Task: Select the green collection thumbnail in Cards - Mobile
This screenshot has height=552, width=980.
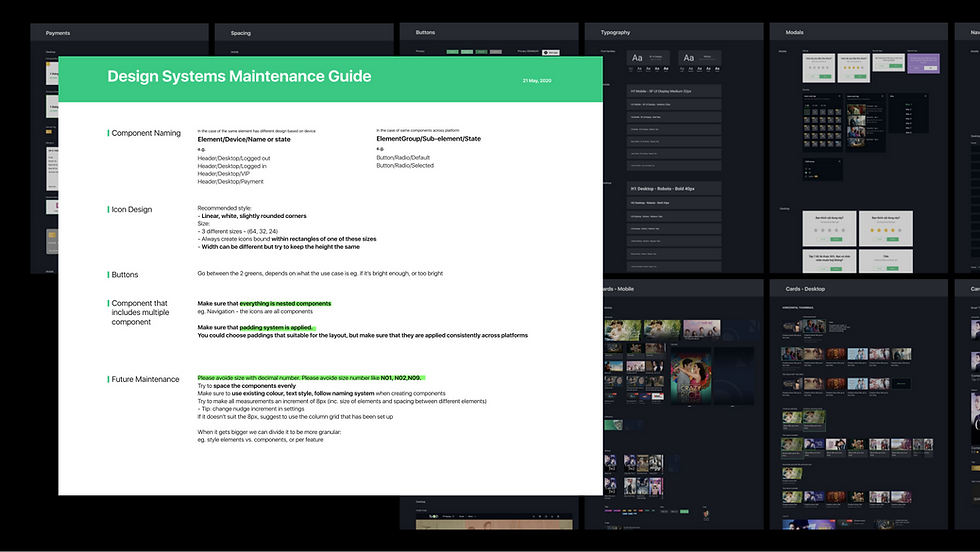Action: (614, 425)
